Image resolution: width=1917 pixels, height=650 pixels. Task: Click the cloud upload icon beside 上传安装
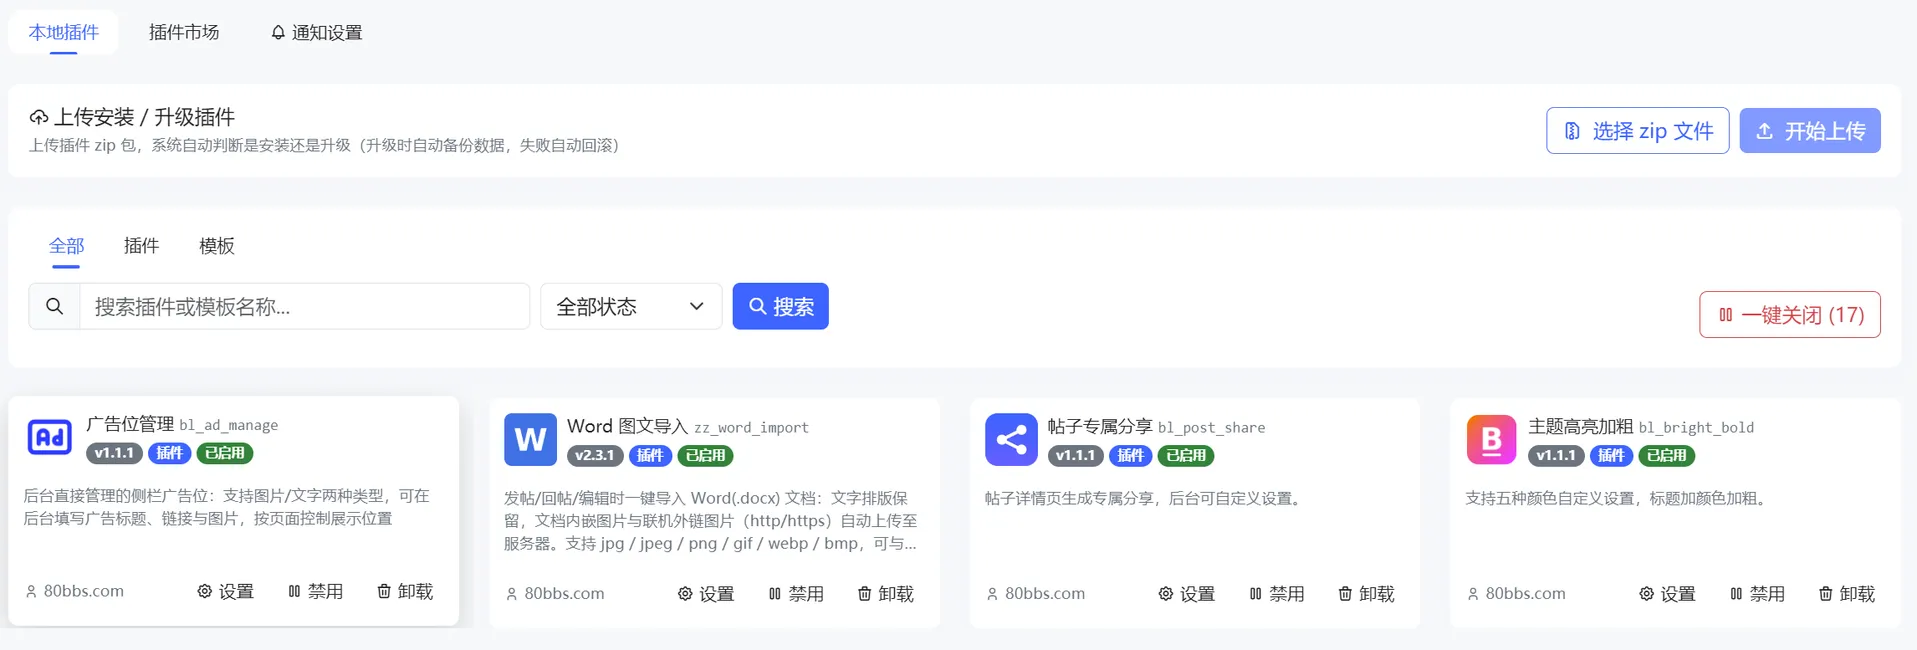pos(39,117)
